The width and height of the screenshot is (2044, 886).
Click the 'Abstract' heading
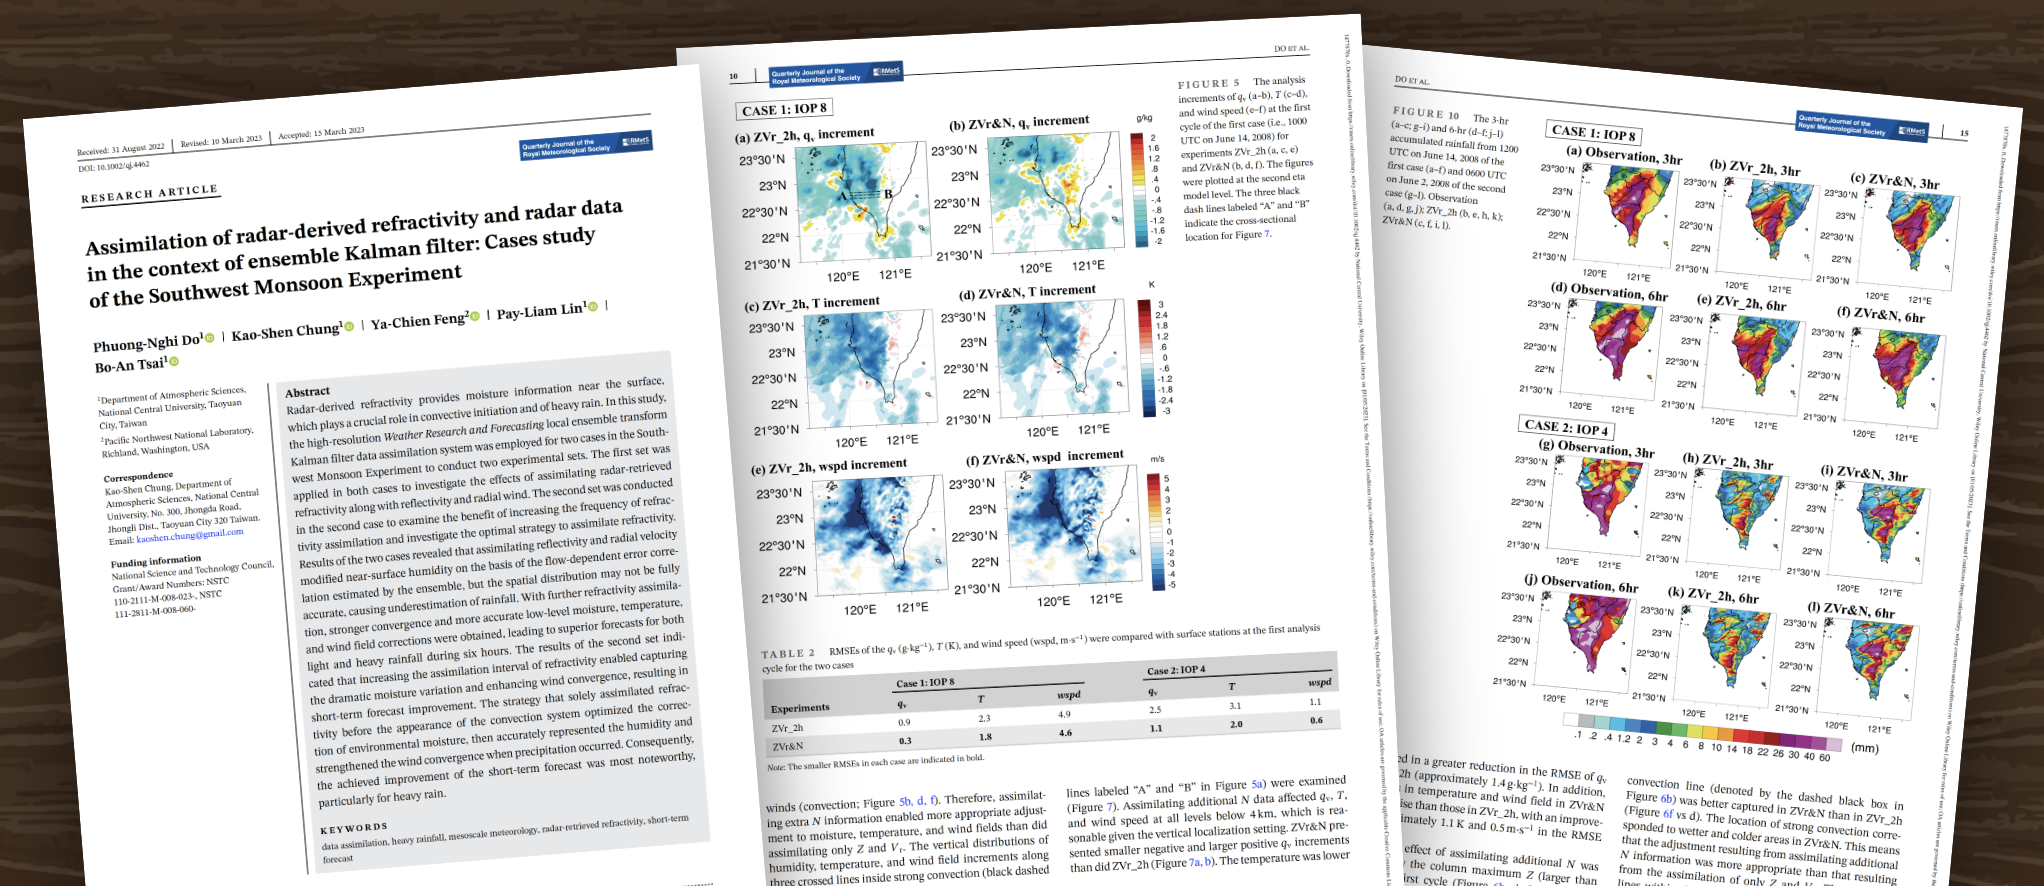coord(307,391)
